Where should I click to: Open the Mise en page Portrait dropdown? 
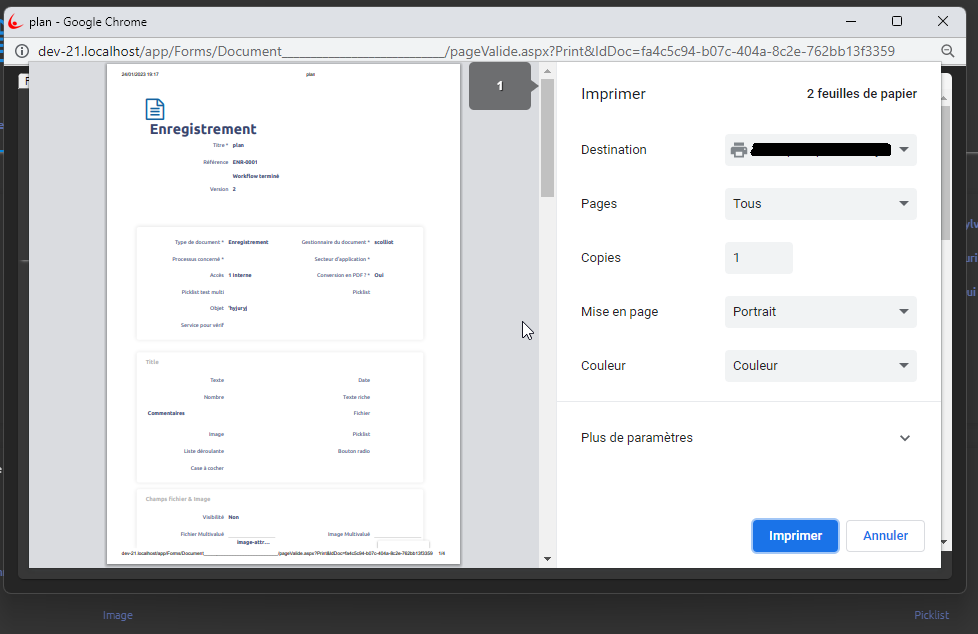pyautogui.click(x=820, y=312)
